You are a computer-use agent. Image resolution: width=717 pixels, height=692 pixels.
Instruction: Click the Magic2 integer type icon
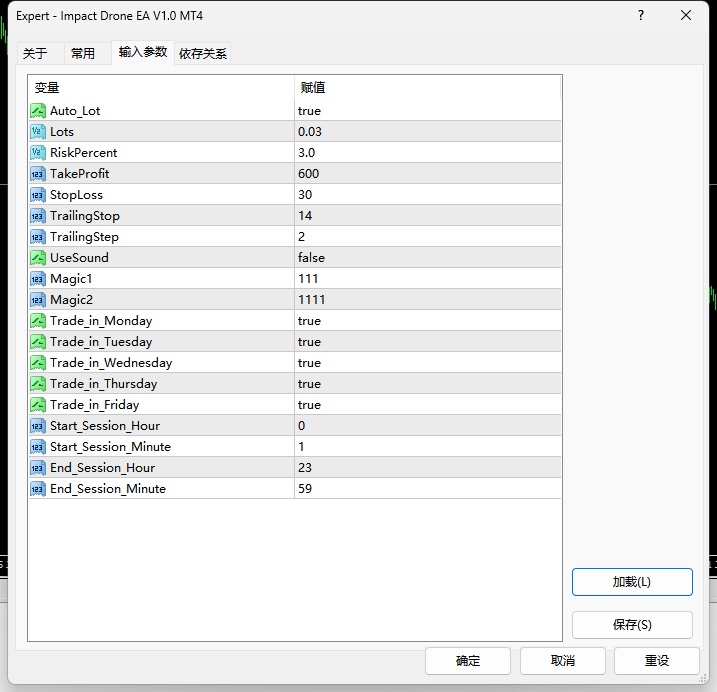38,300
